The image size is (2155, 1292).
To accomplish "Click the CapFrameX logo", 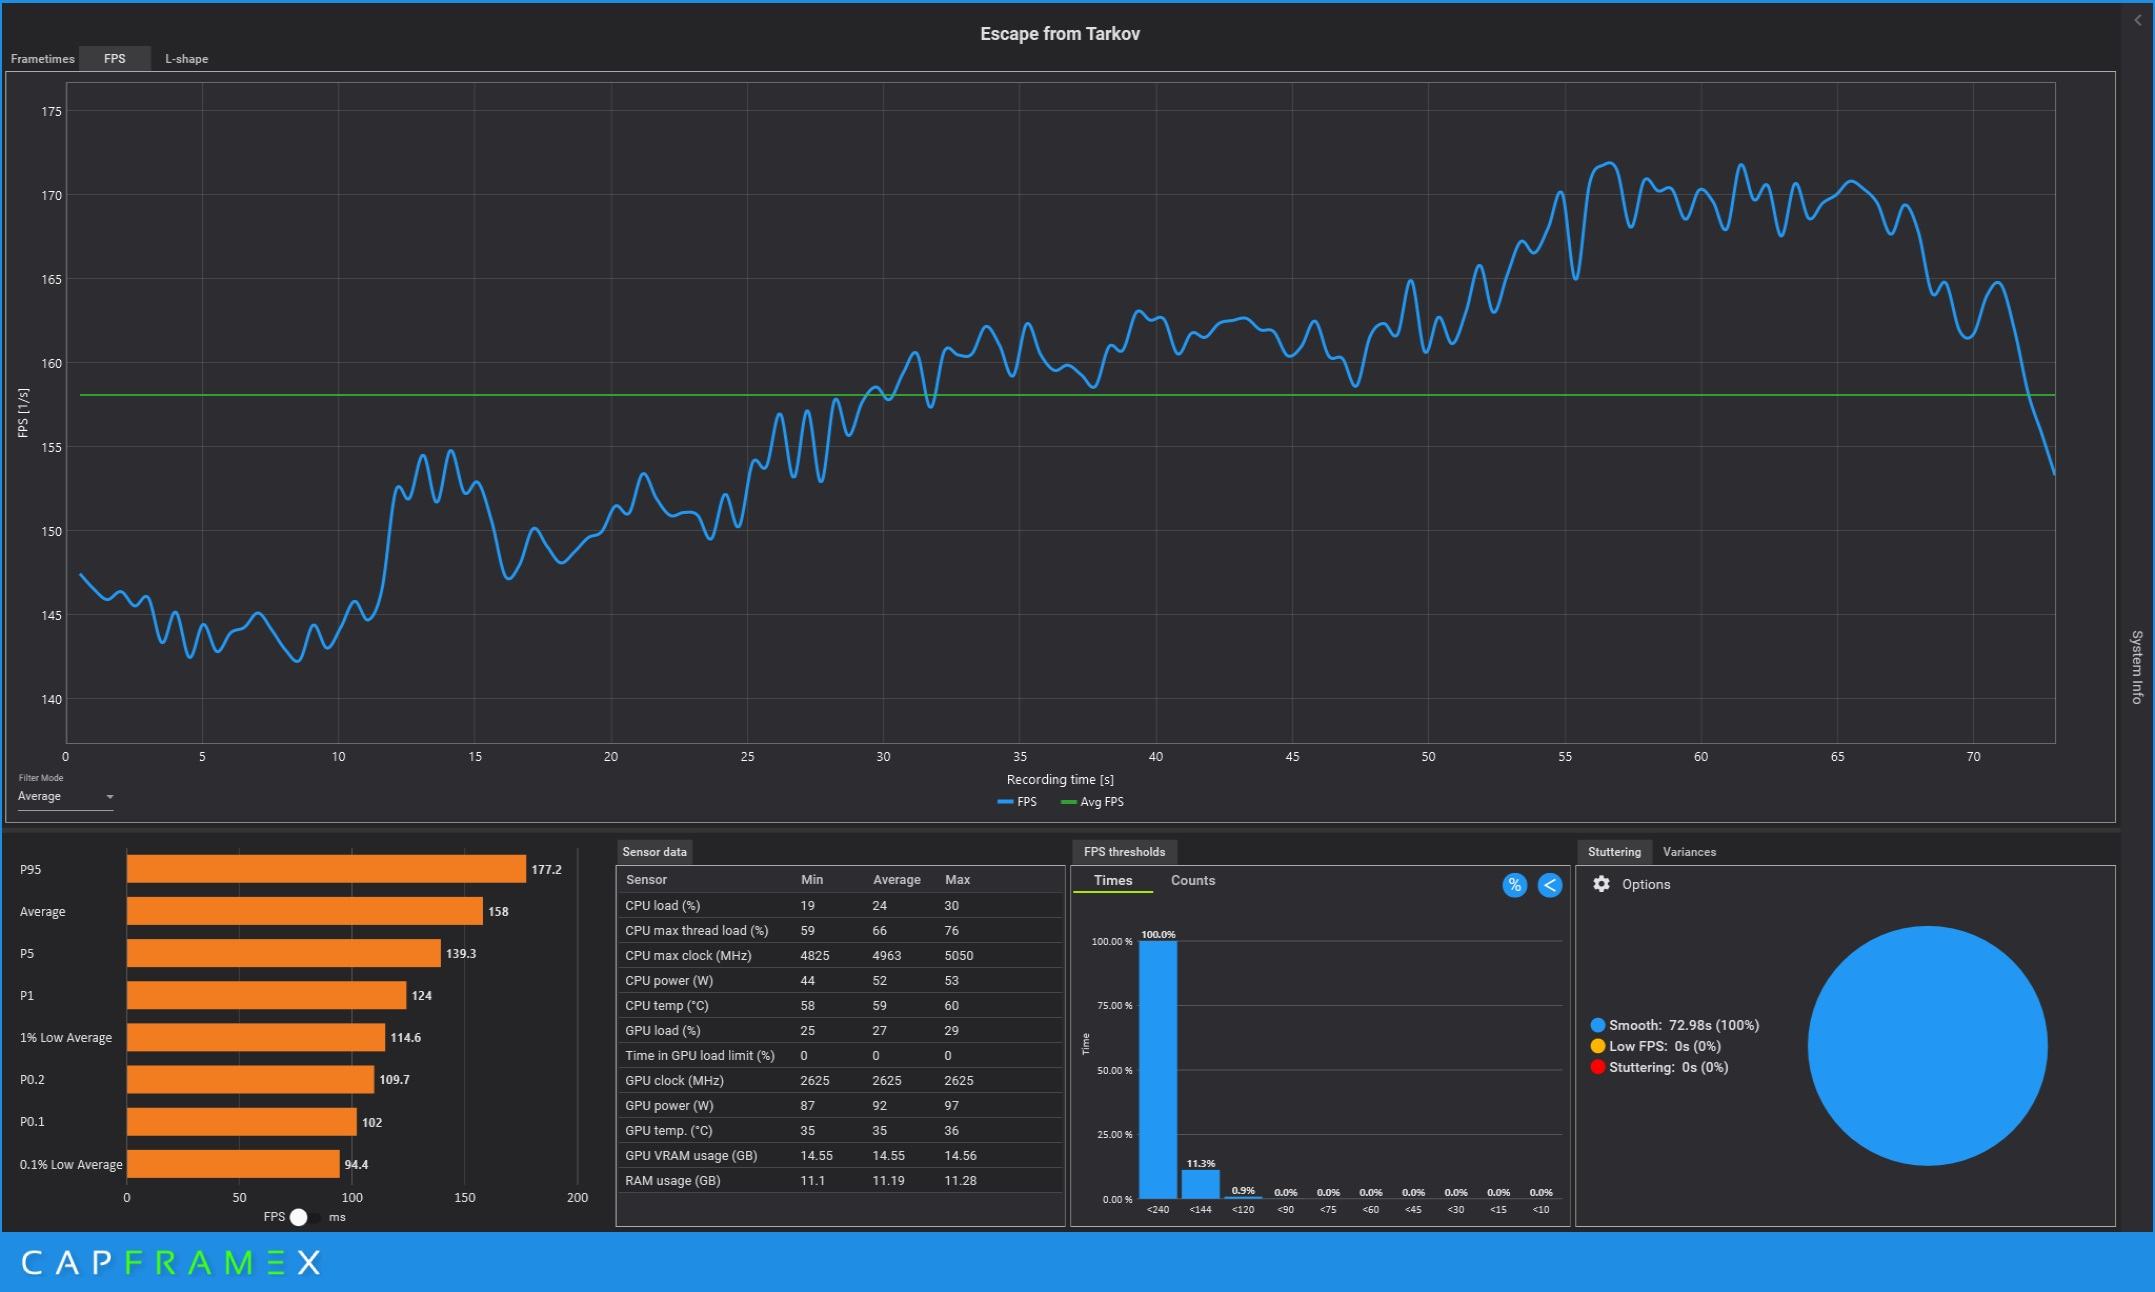I will click(171, 1262).
